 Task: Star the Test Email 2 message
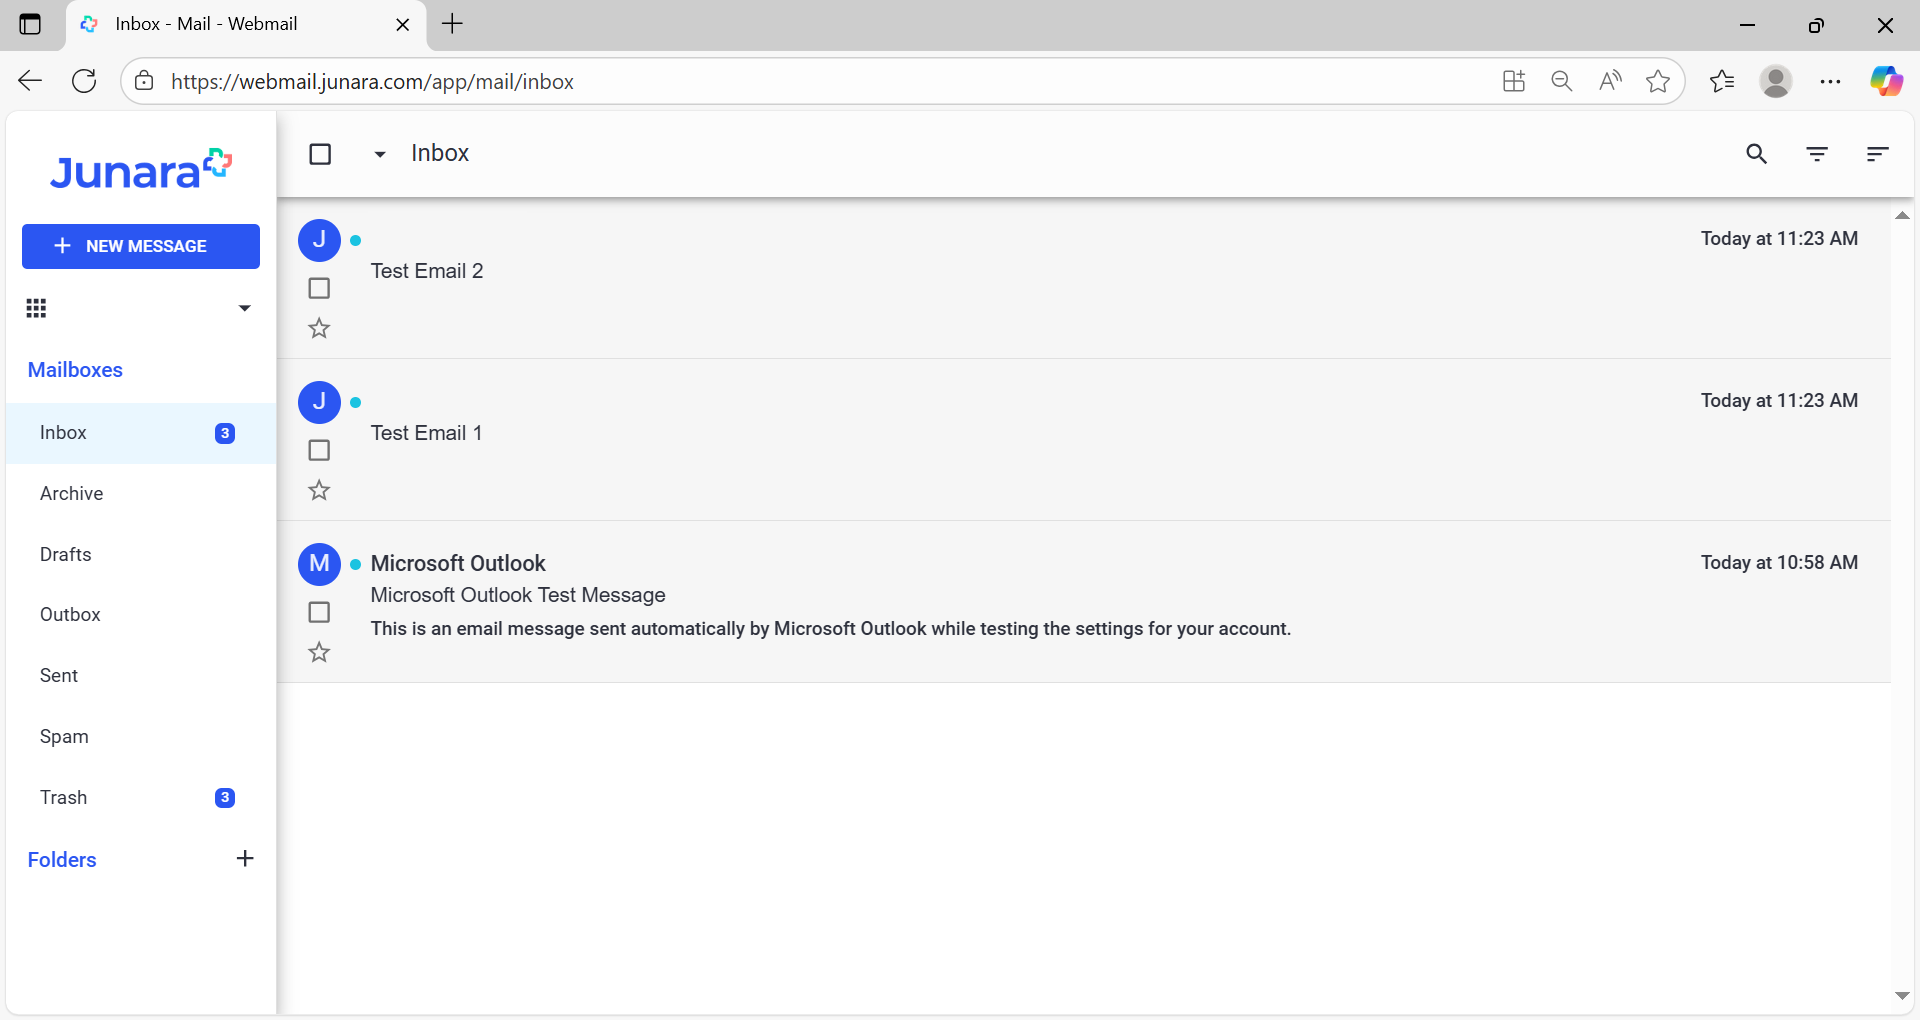(x=319, y=328)
